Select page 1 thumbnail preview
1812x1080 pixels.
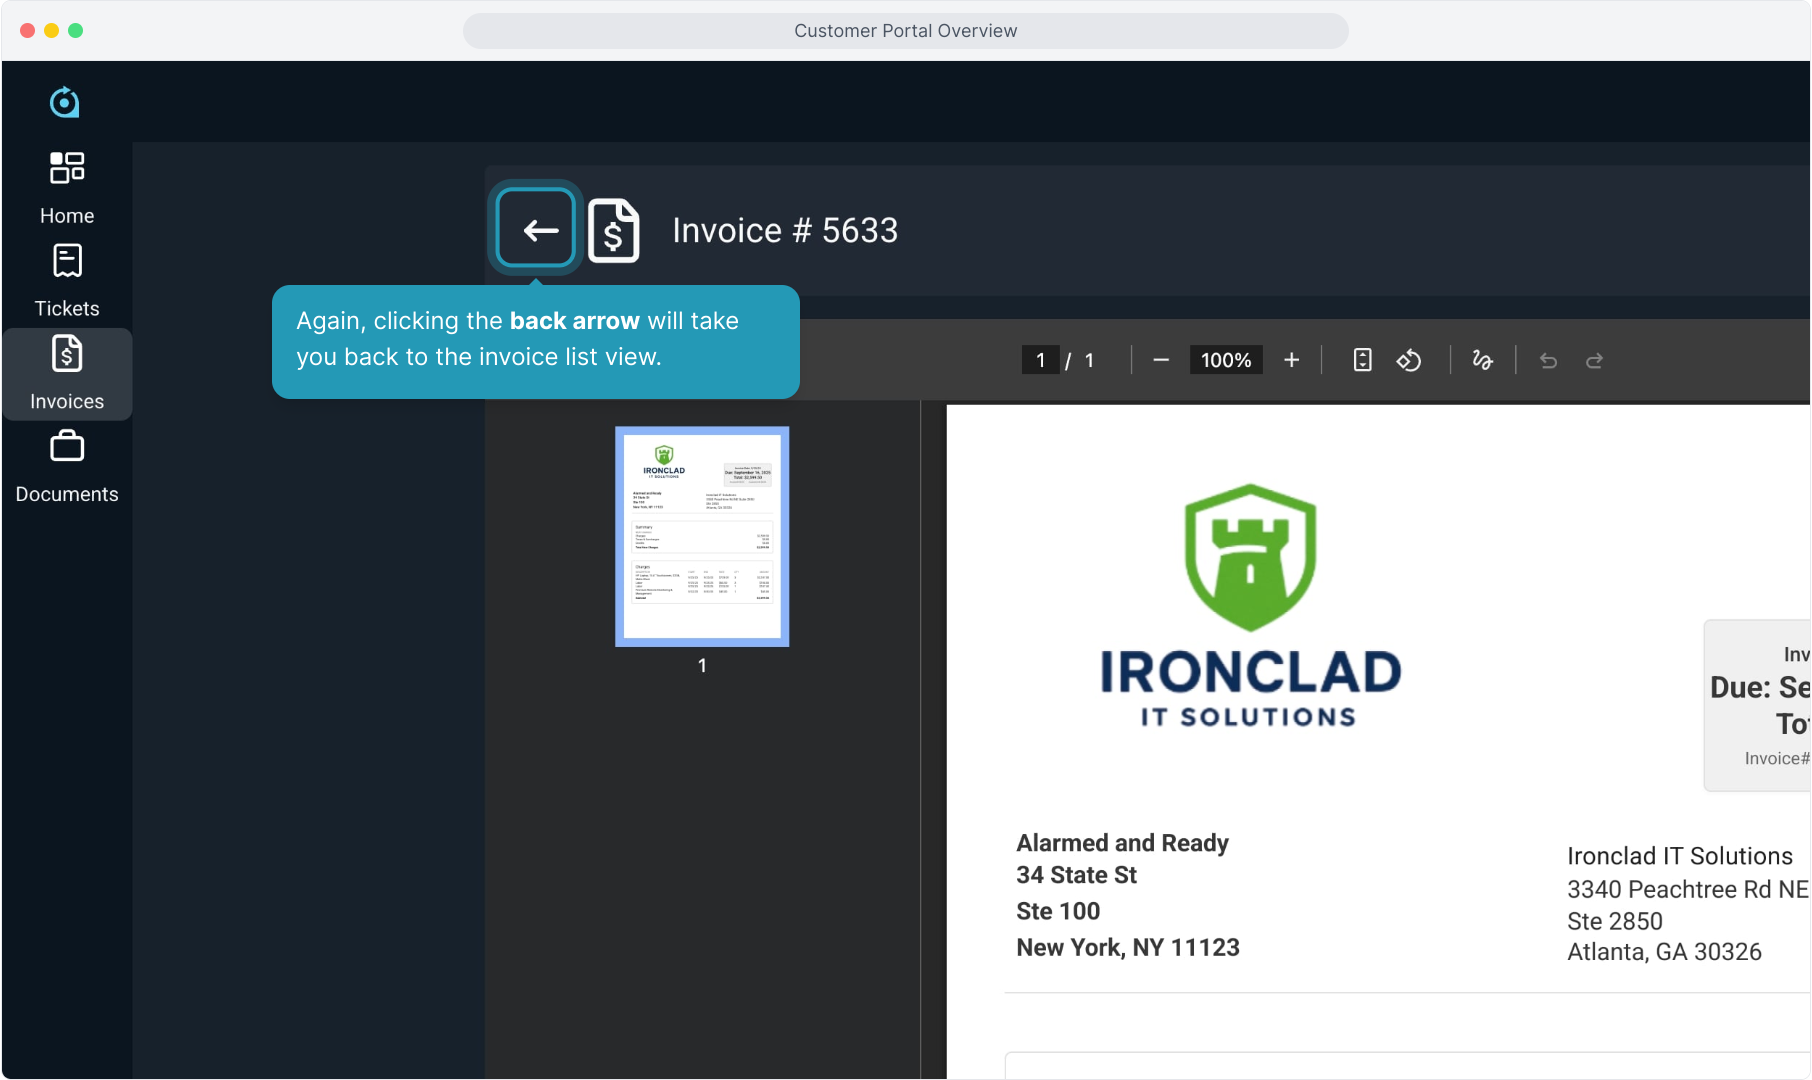click(702, 536)
